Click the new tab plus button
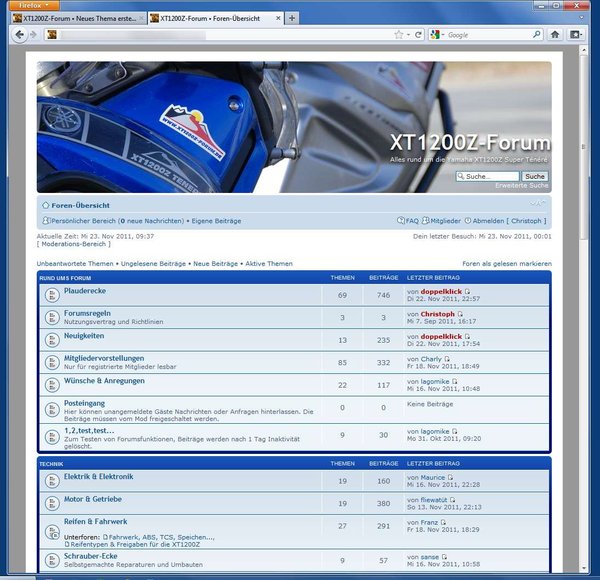 [x=292, y=18]
